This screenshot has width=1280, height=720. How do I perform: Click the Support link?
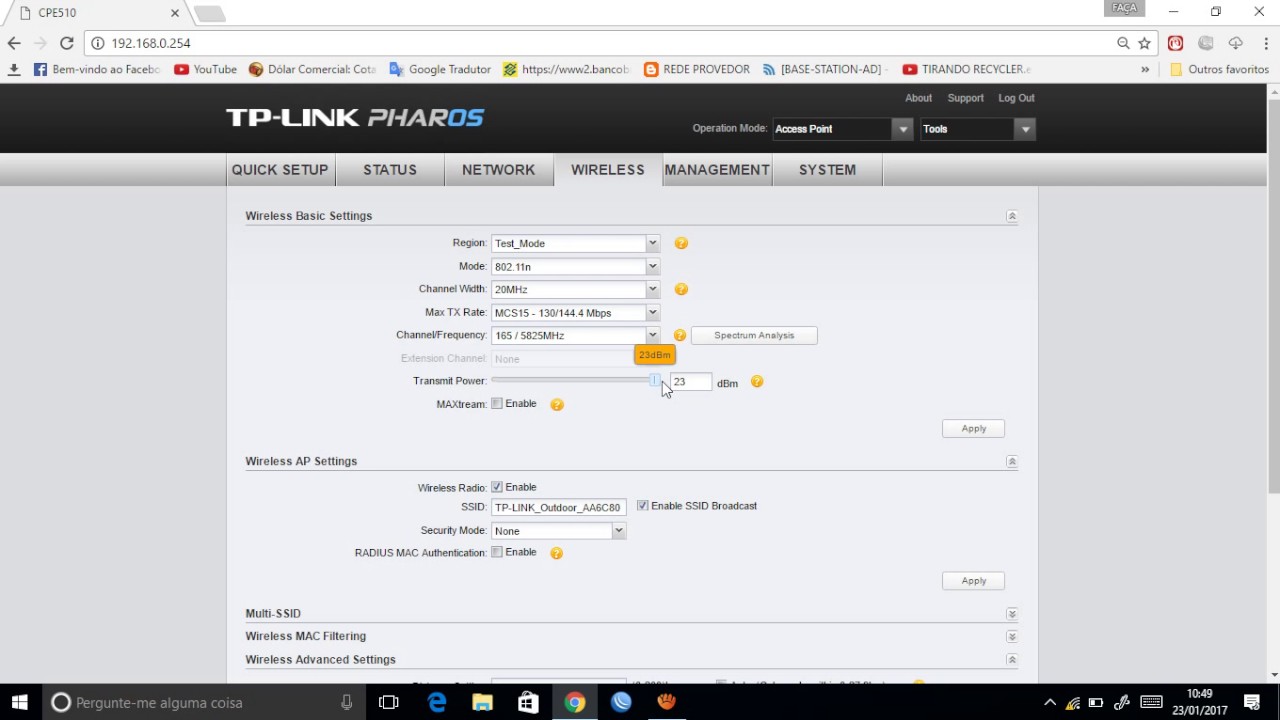tap(965, 98)
